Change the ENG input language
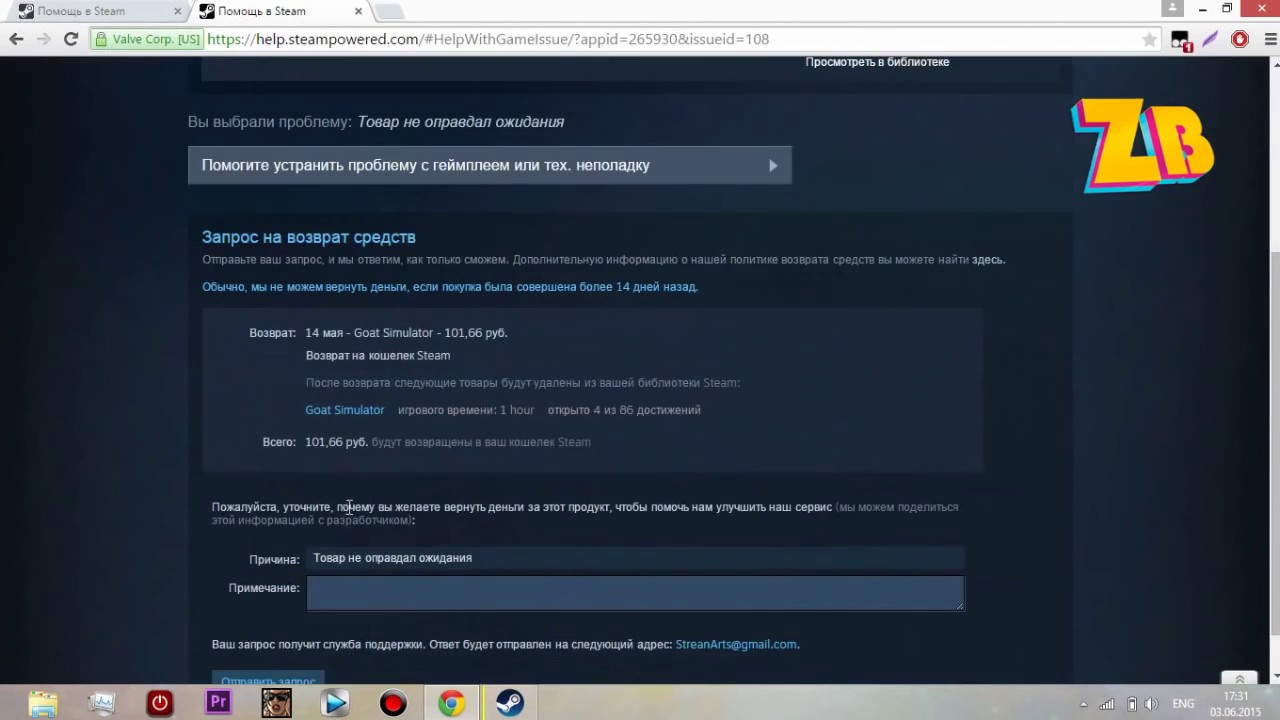 tap(1183, 704)
